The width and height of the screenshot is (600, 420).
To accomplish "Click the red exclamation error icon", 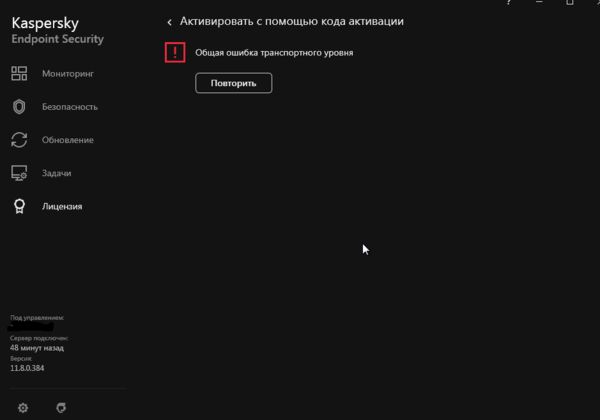I will [175, 52].
